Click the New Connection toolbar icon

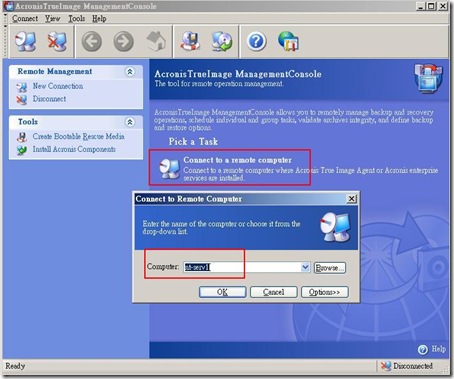pyautogui.click(x=26, y=41)
